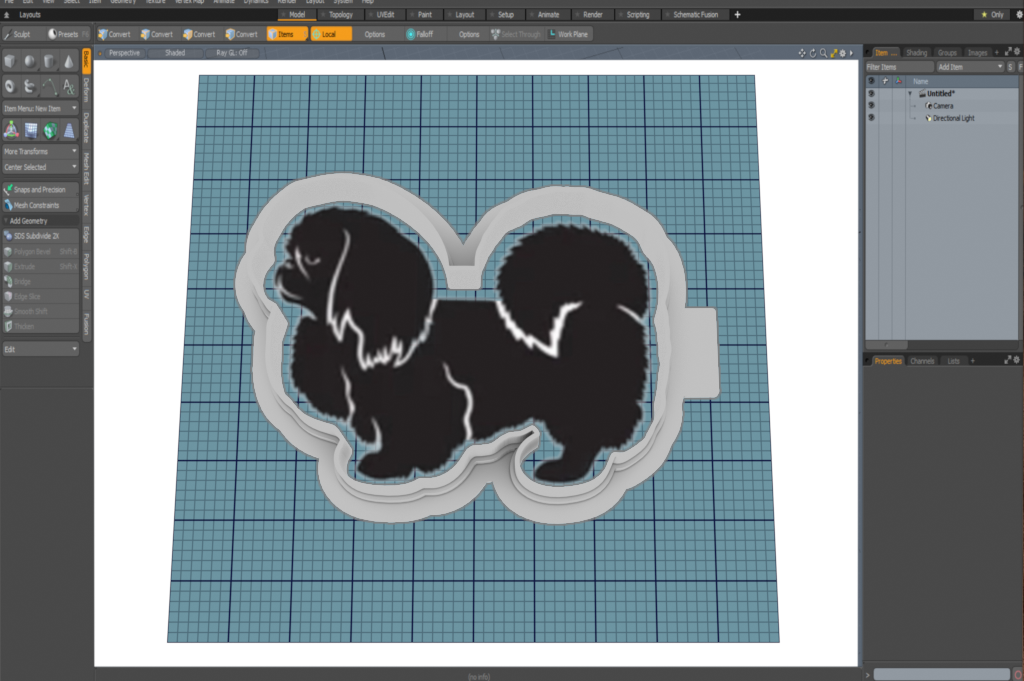This screenshot has width=1024, height=681.
Task: Switch to the Schematic Fusion layout tab
Action: click(694, 14)
